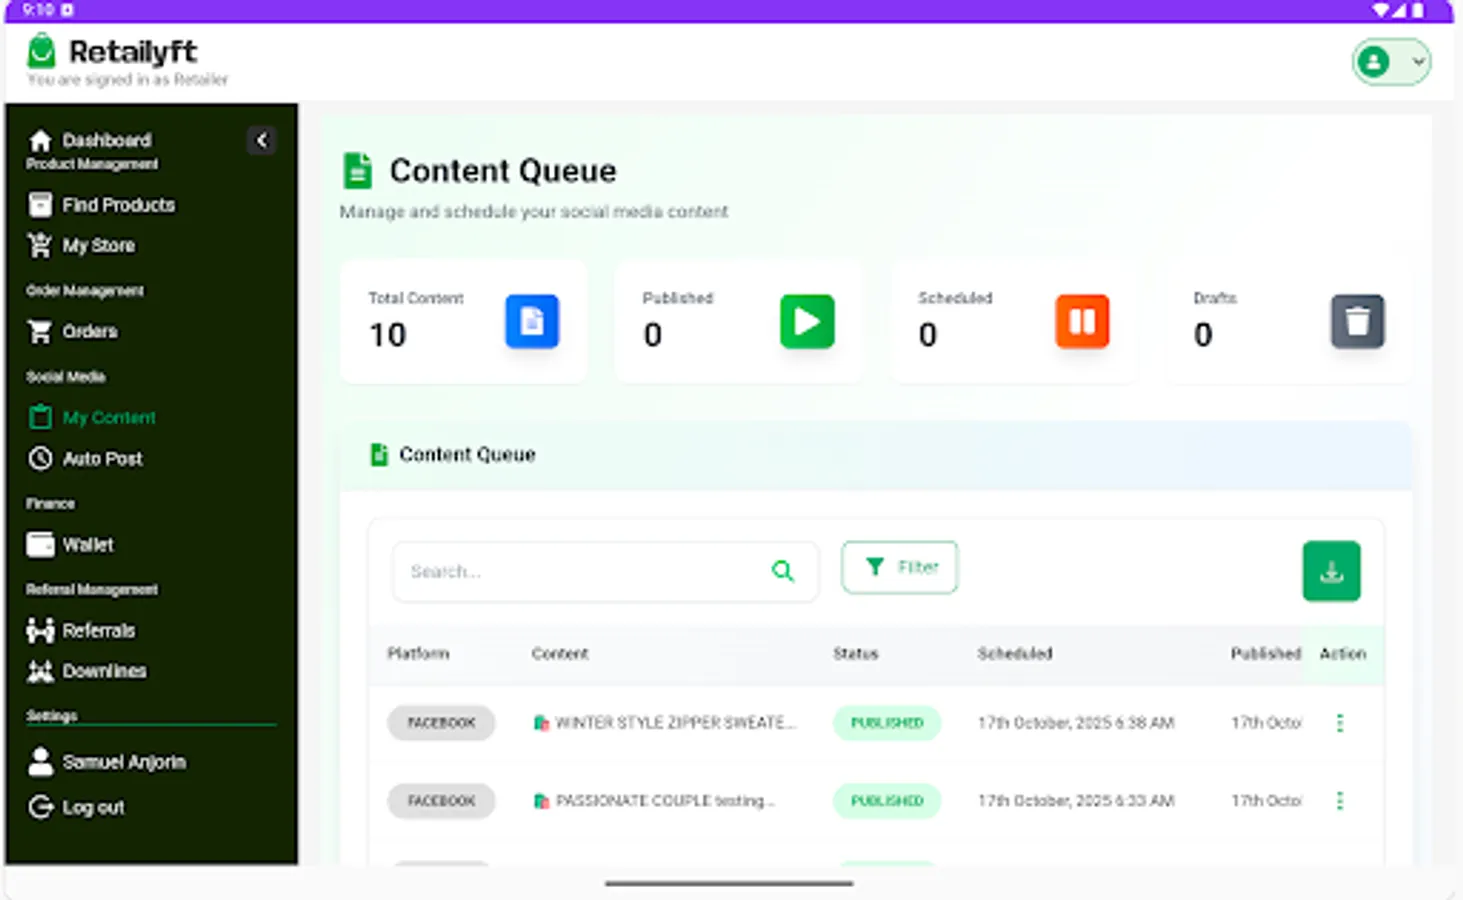Collapse the sidebar with the chevron arrow
This screenshot has height=900, width=1463.
point(262,141)
